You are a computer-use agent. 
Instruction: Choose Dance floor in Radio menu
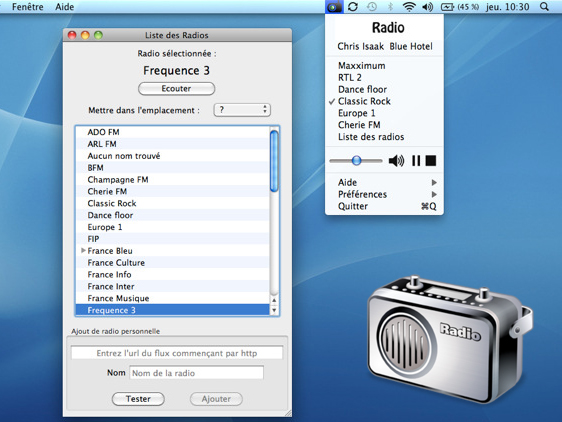point(384,89)
